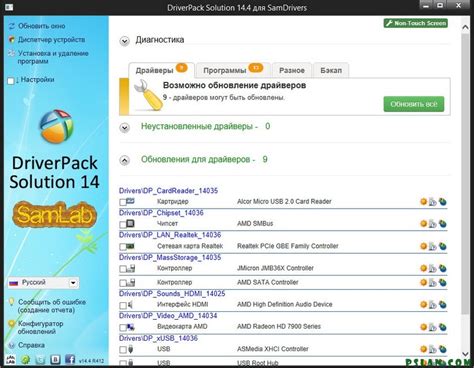Check the Интерфейс HDMI row checkbox
The width and height of the screenshot is (474, 368).
tap(123, 305)
